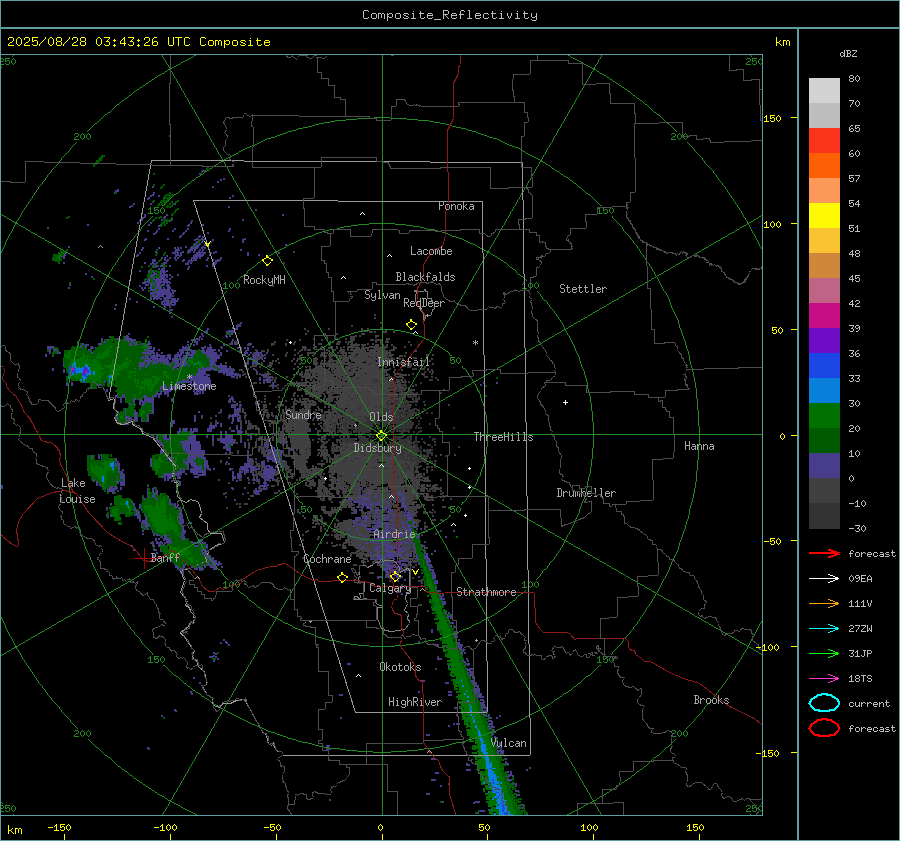The height and width of the screenshot is (841, 900).
Task: Click the 18TS legend label
Action: pyautogui.click(x=860, y=679)
